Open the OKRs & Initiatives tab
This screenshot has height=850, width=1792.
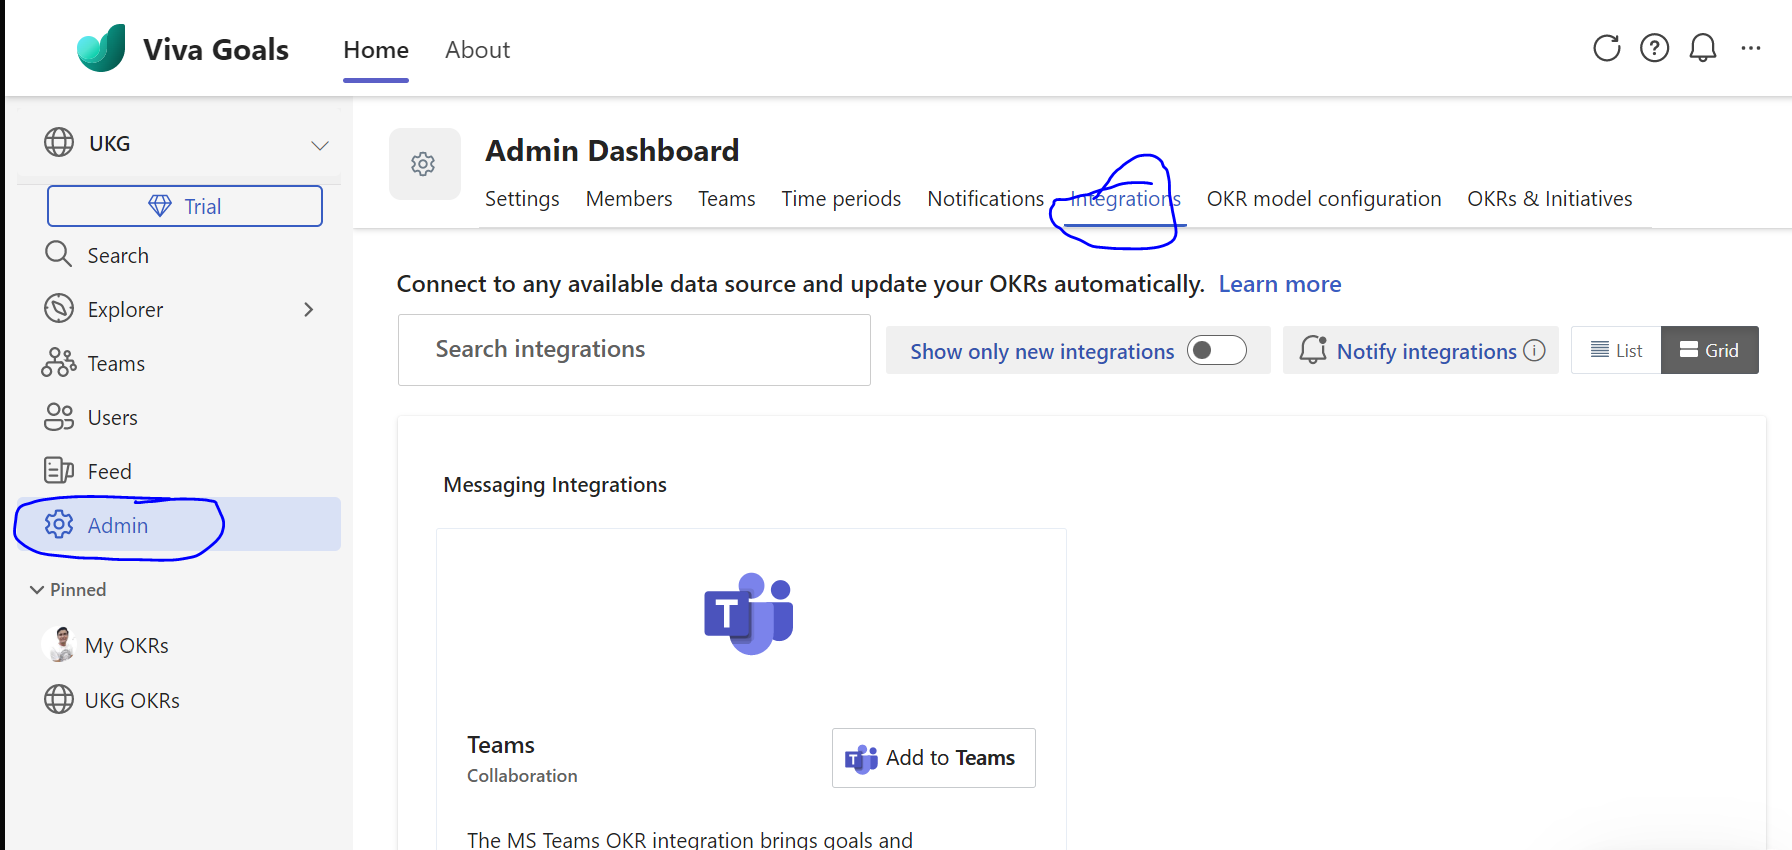click(x=1550, y=199)
